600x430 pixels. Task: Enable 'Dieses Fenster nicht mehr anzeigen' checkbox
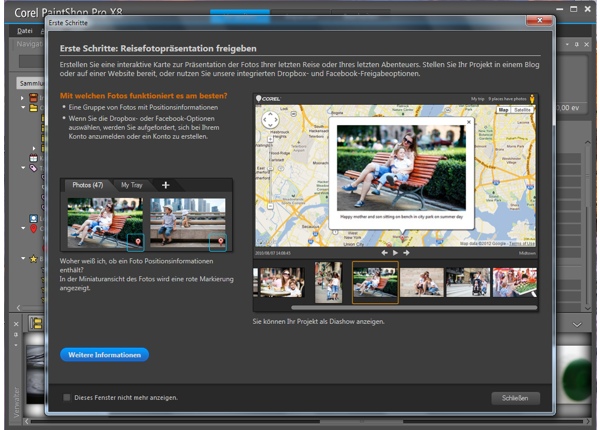coord(67,397)
